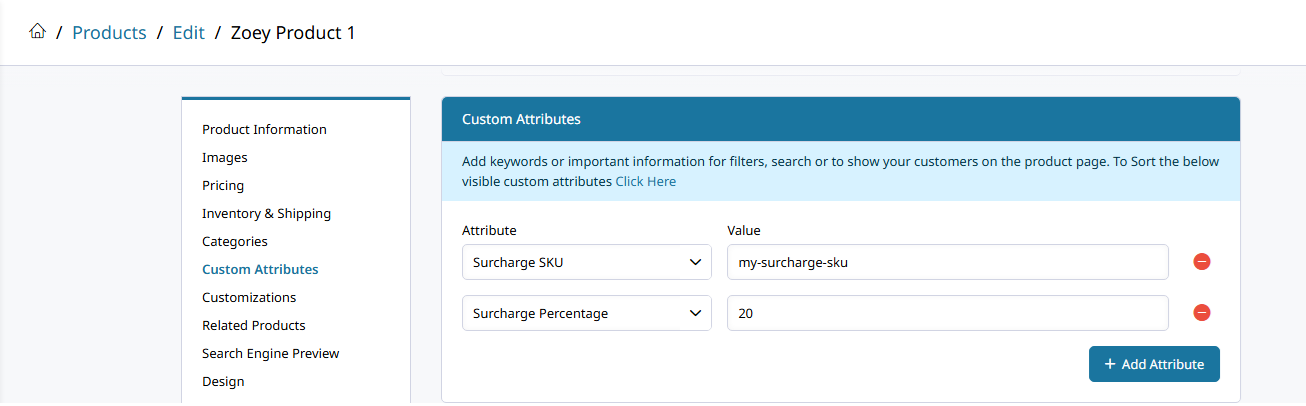
Task: Follow the Click Here sort link
Action: (645, 182)
